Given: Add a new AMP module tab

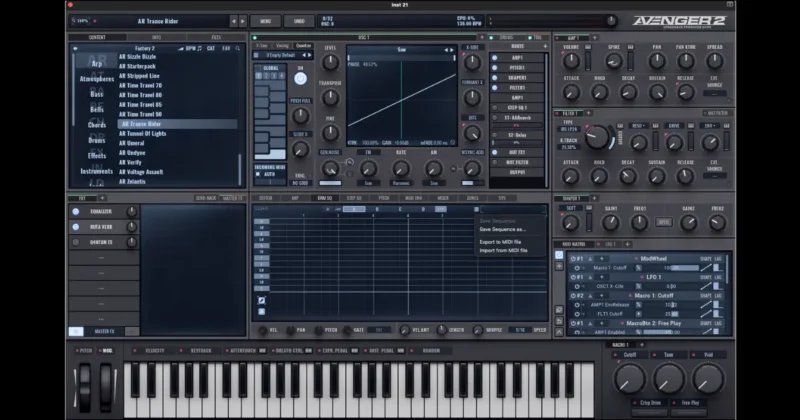Looking at the screenshot, I should pos(594,38).
